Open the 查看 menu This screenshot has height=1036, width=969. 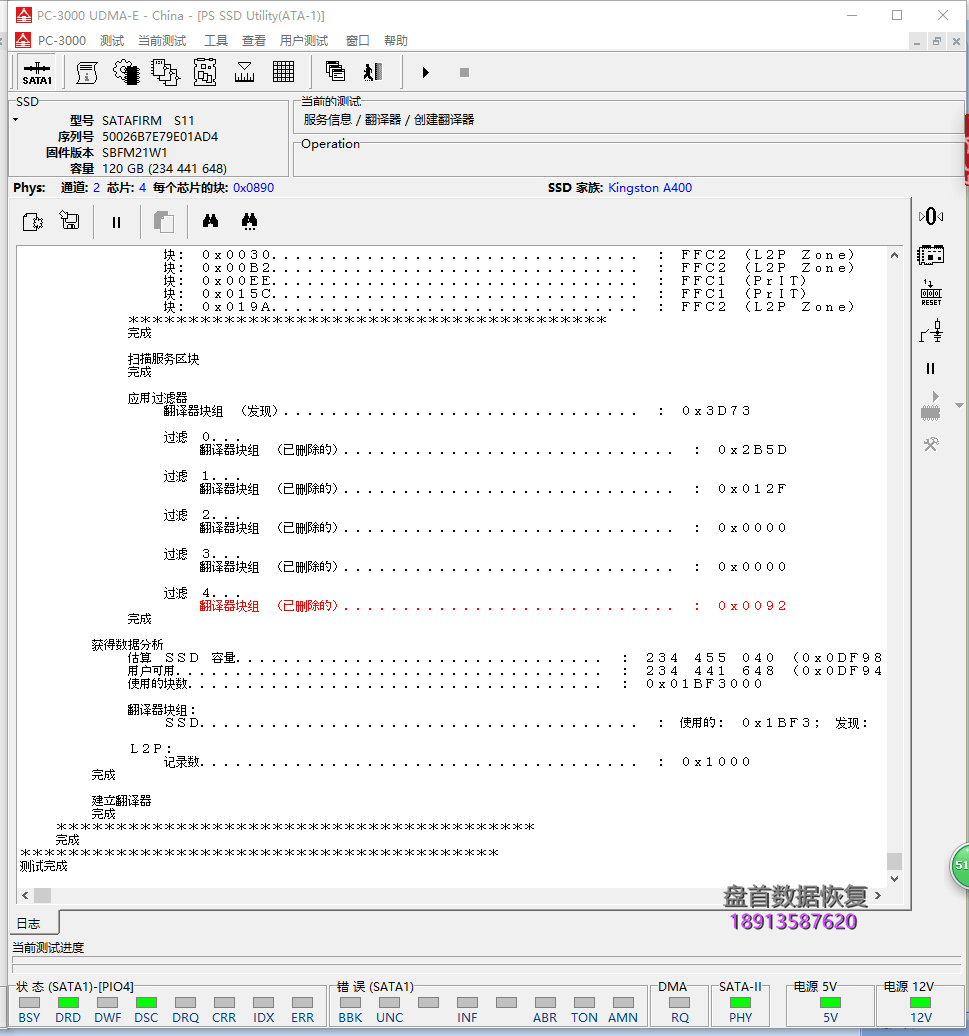(254, 41)
